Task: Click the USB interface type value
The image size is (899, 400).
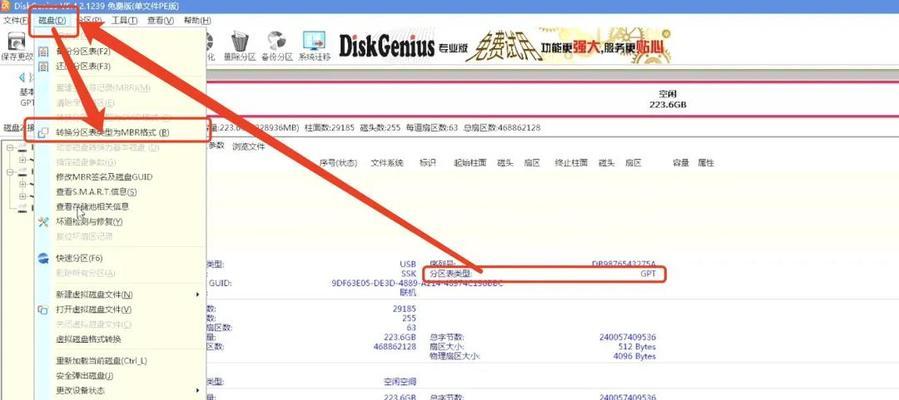Action: (x=408, y=265)
